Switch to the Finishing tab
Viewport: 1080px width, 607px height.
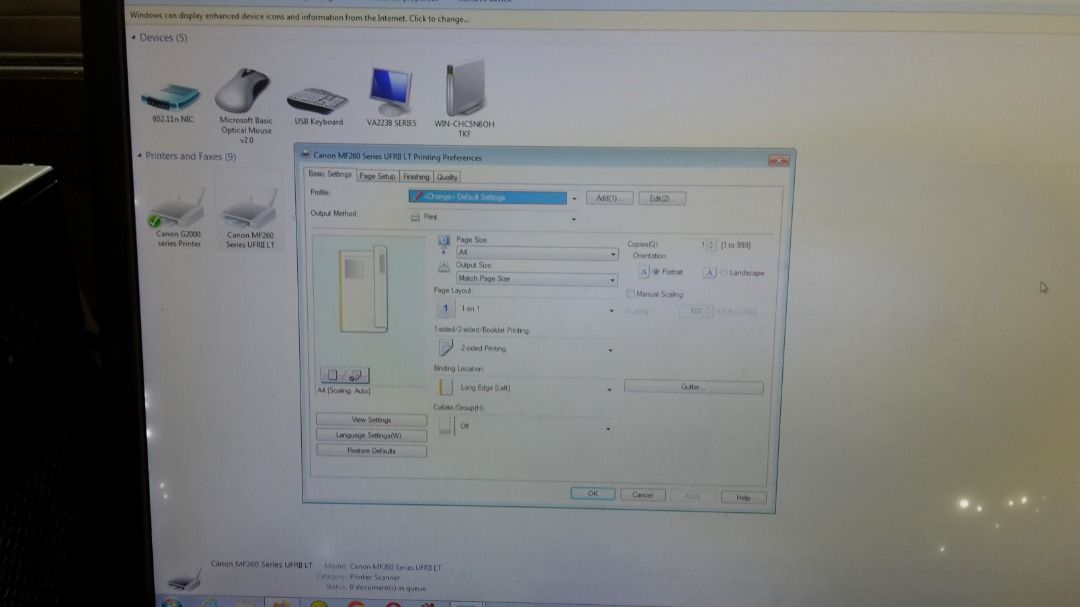416,177
